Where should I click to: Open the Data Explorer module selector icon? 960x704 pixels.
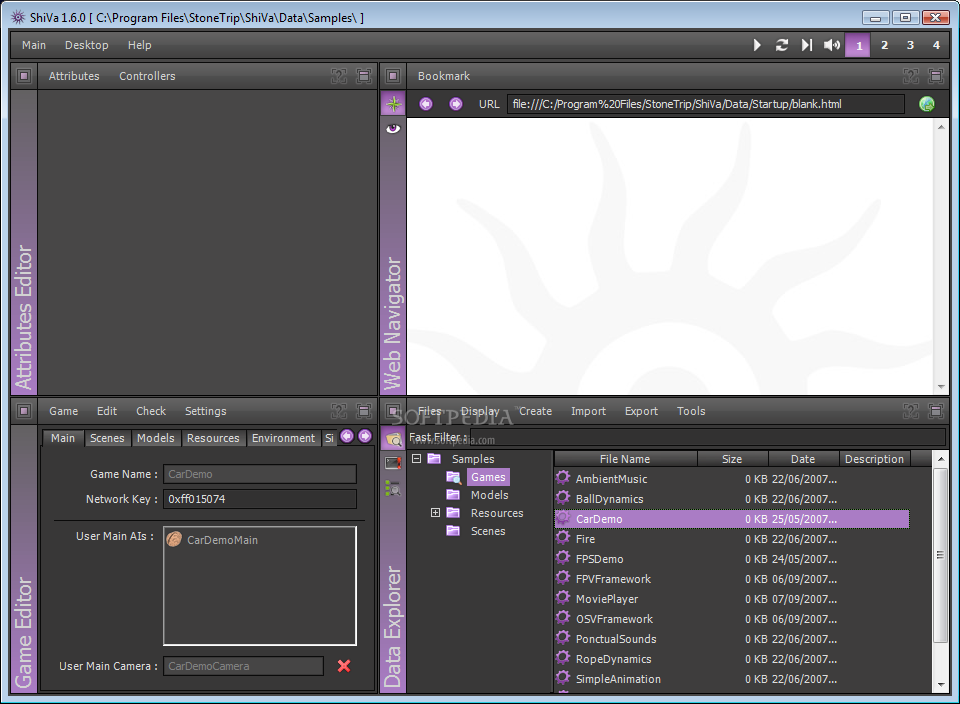click(393, 411)
